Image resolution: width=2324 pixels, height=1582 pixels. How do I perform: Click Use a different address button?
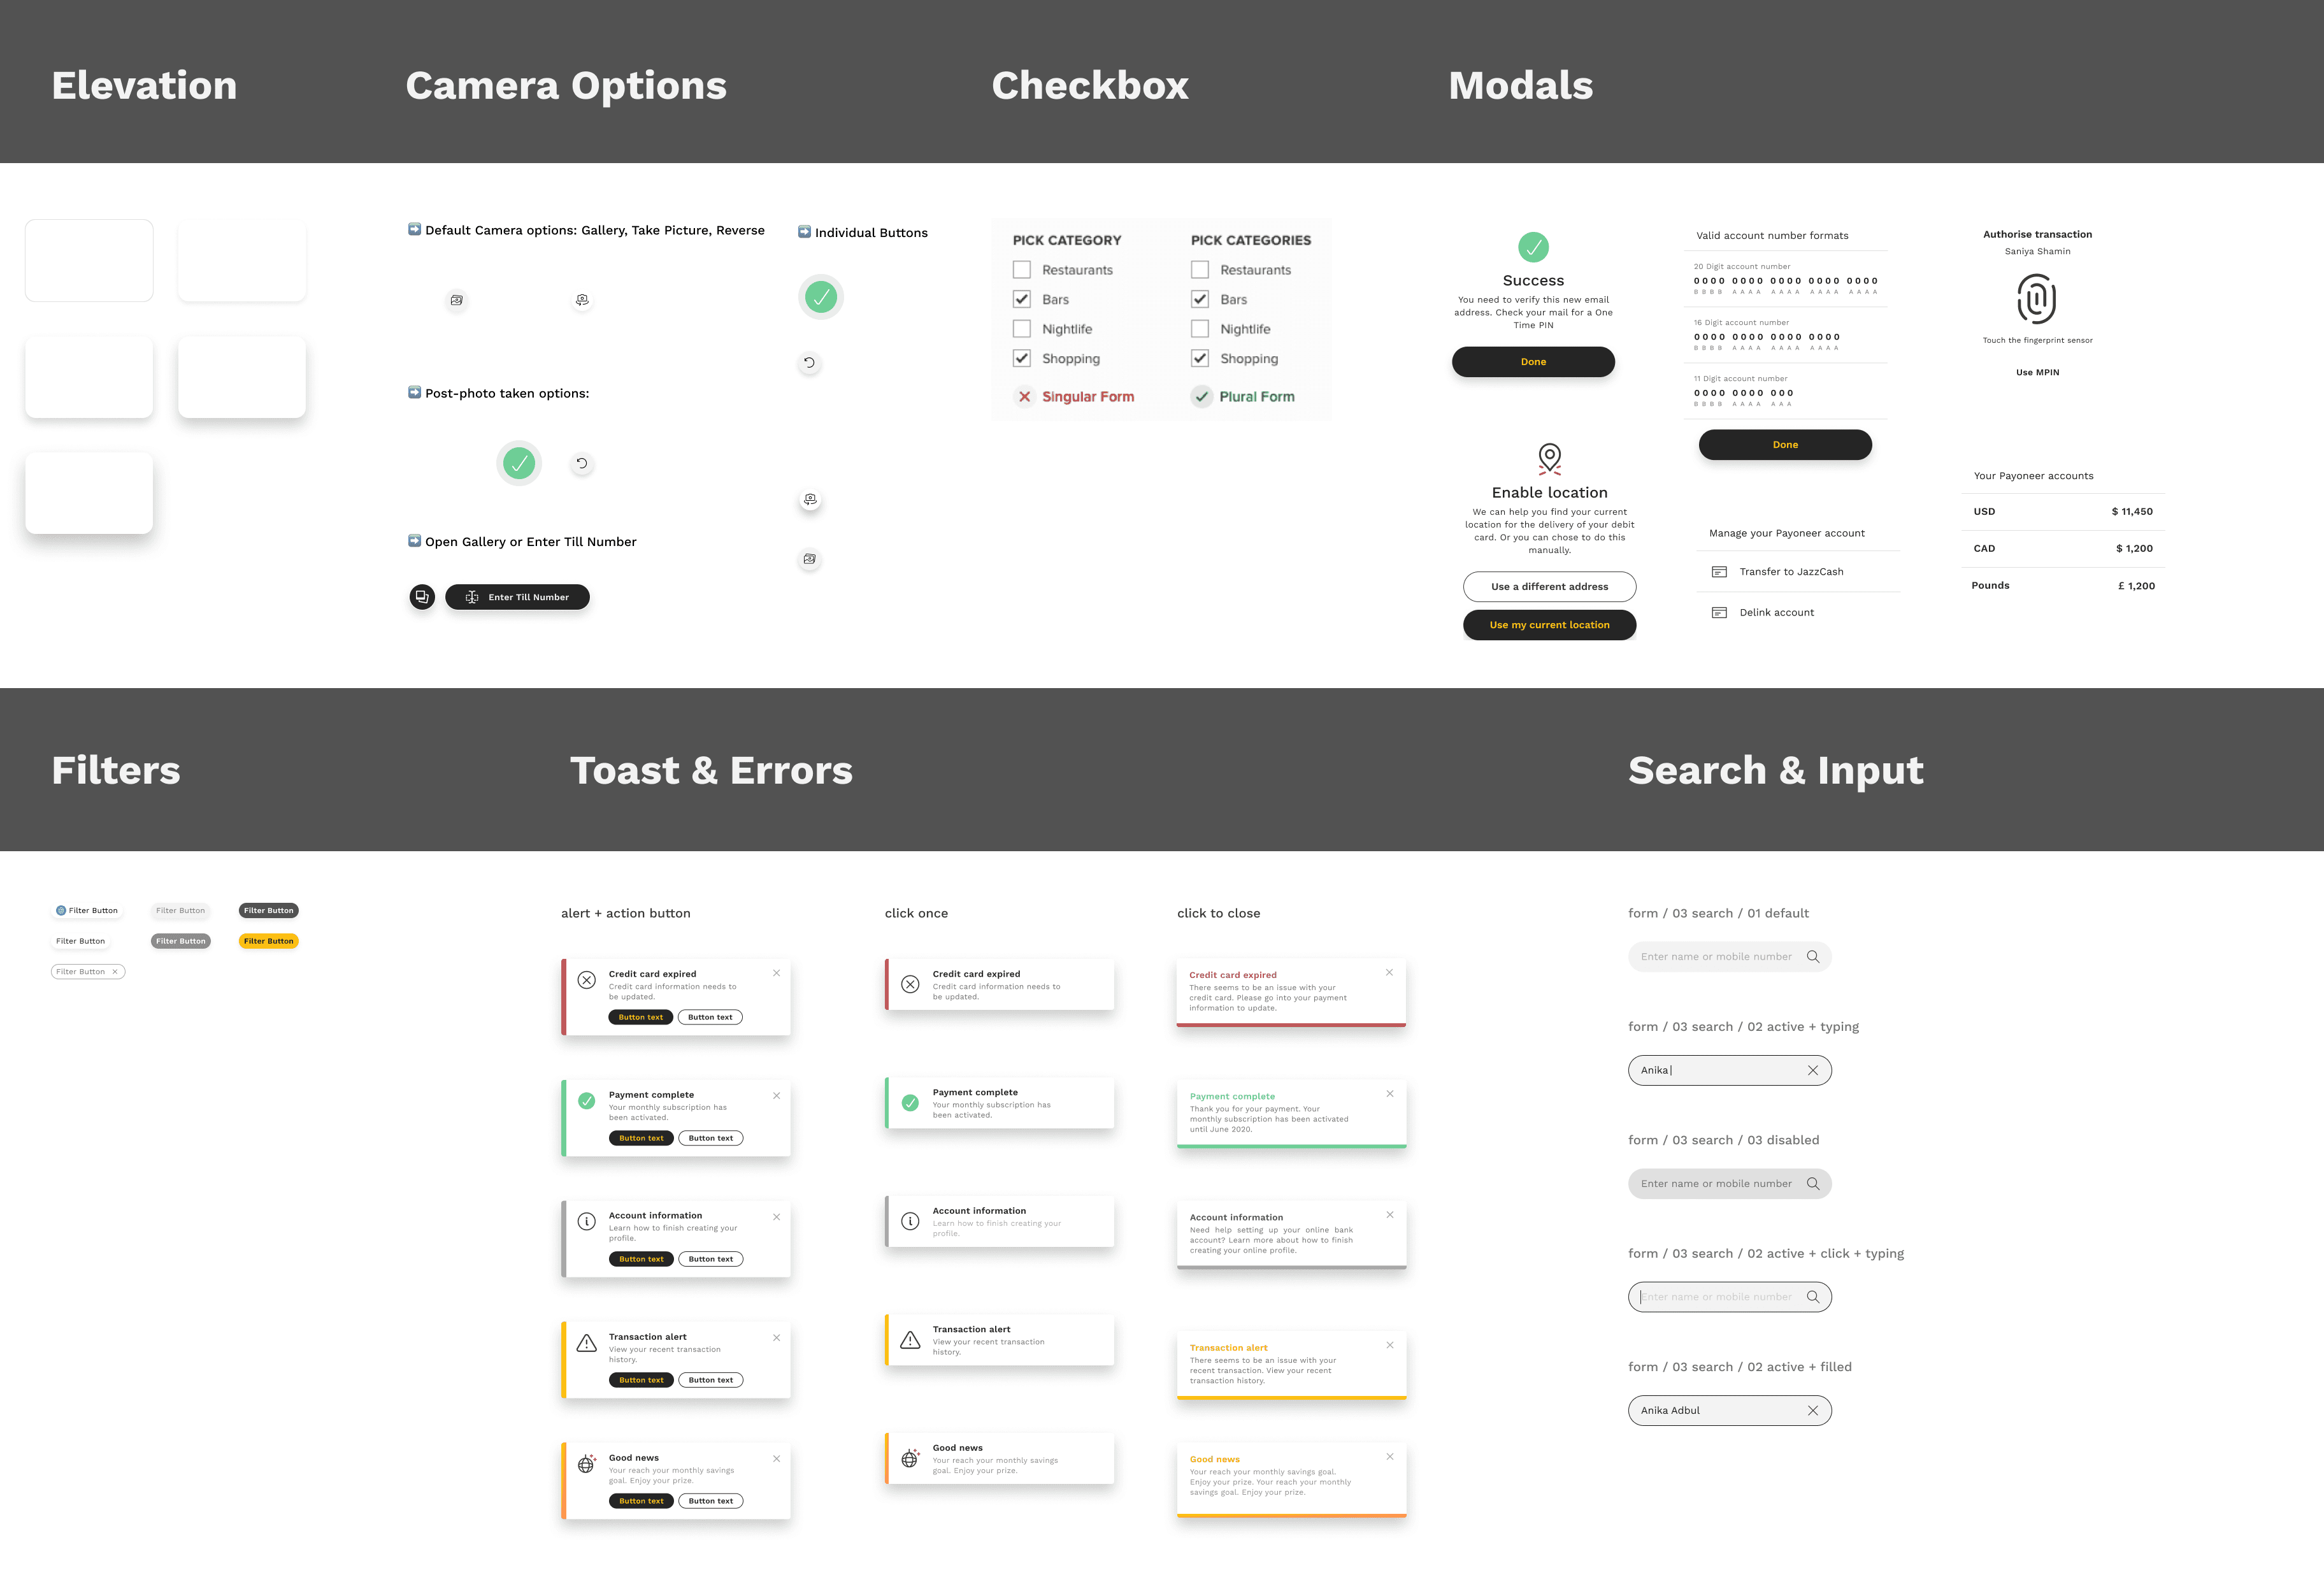click(1549, 587)
